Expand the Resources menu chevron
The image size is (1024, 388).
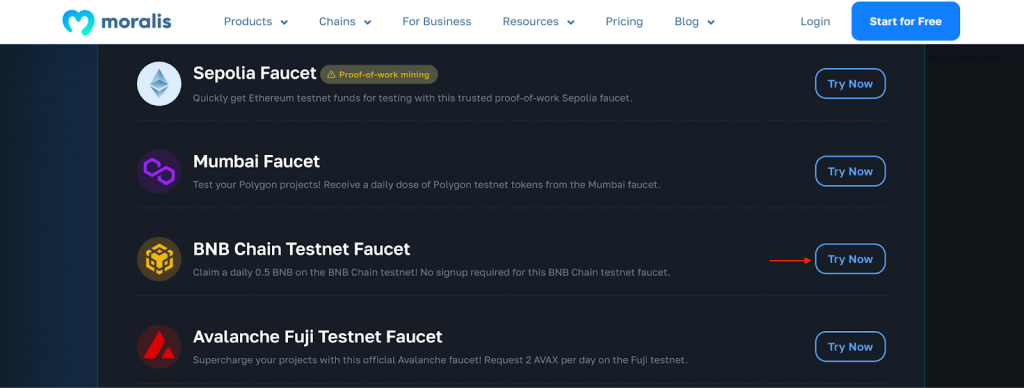pyautogui.click(x=571, y=22)
